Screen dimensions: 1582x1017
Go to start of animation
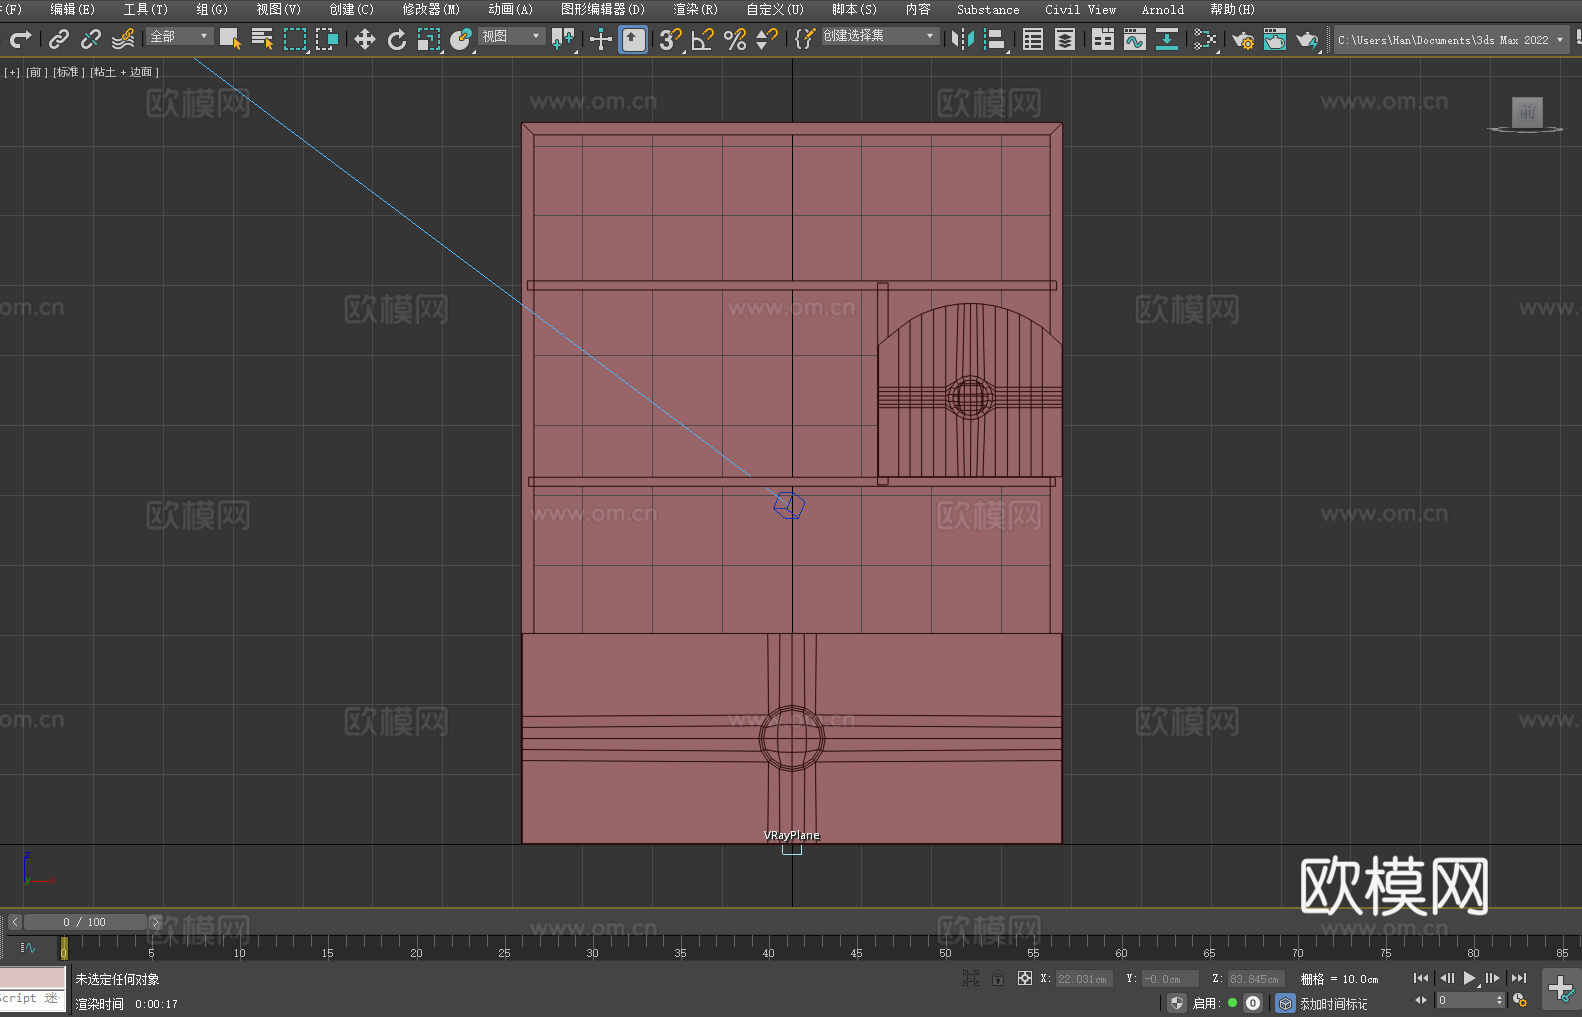1421,978
